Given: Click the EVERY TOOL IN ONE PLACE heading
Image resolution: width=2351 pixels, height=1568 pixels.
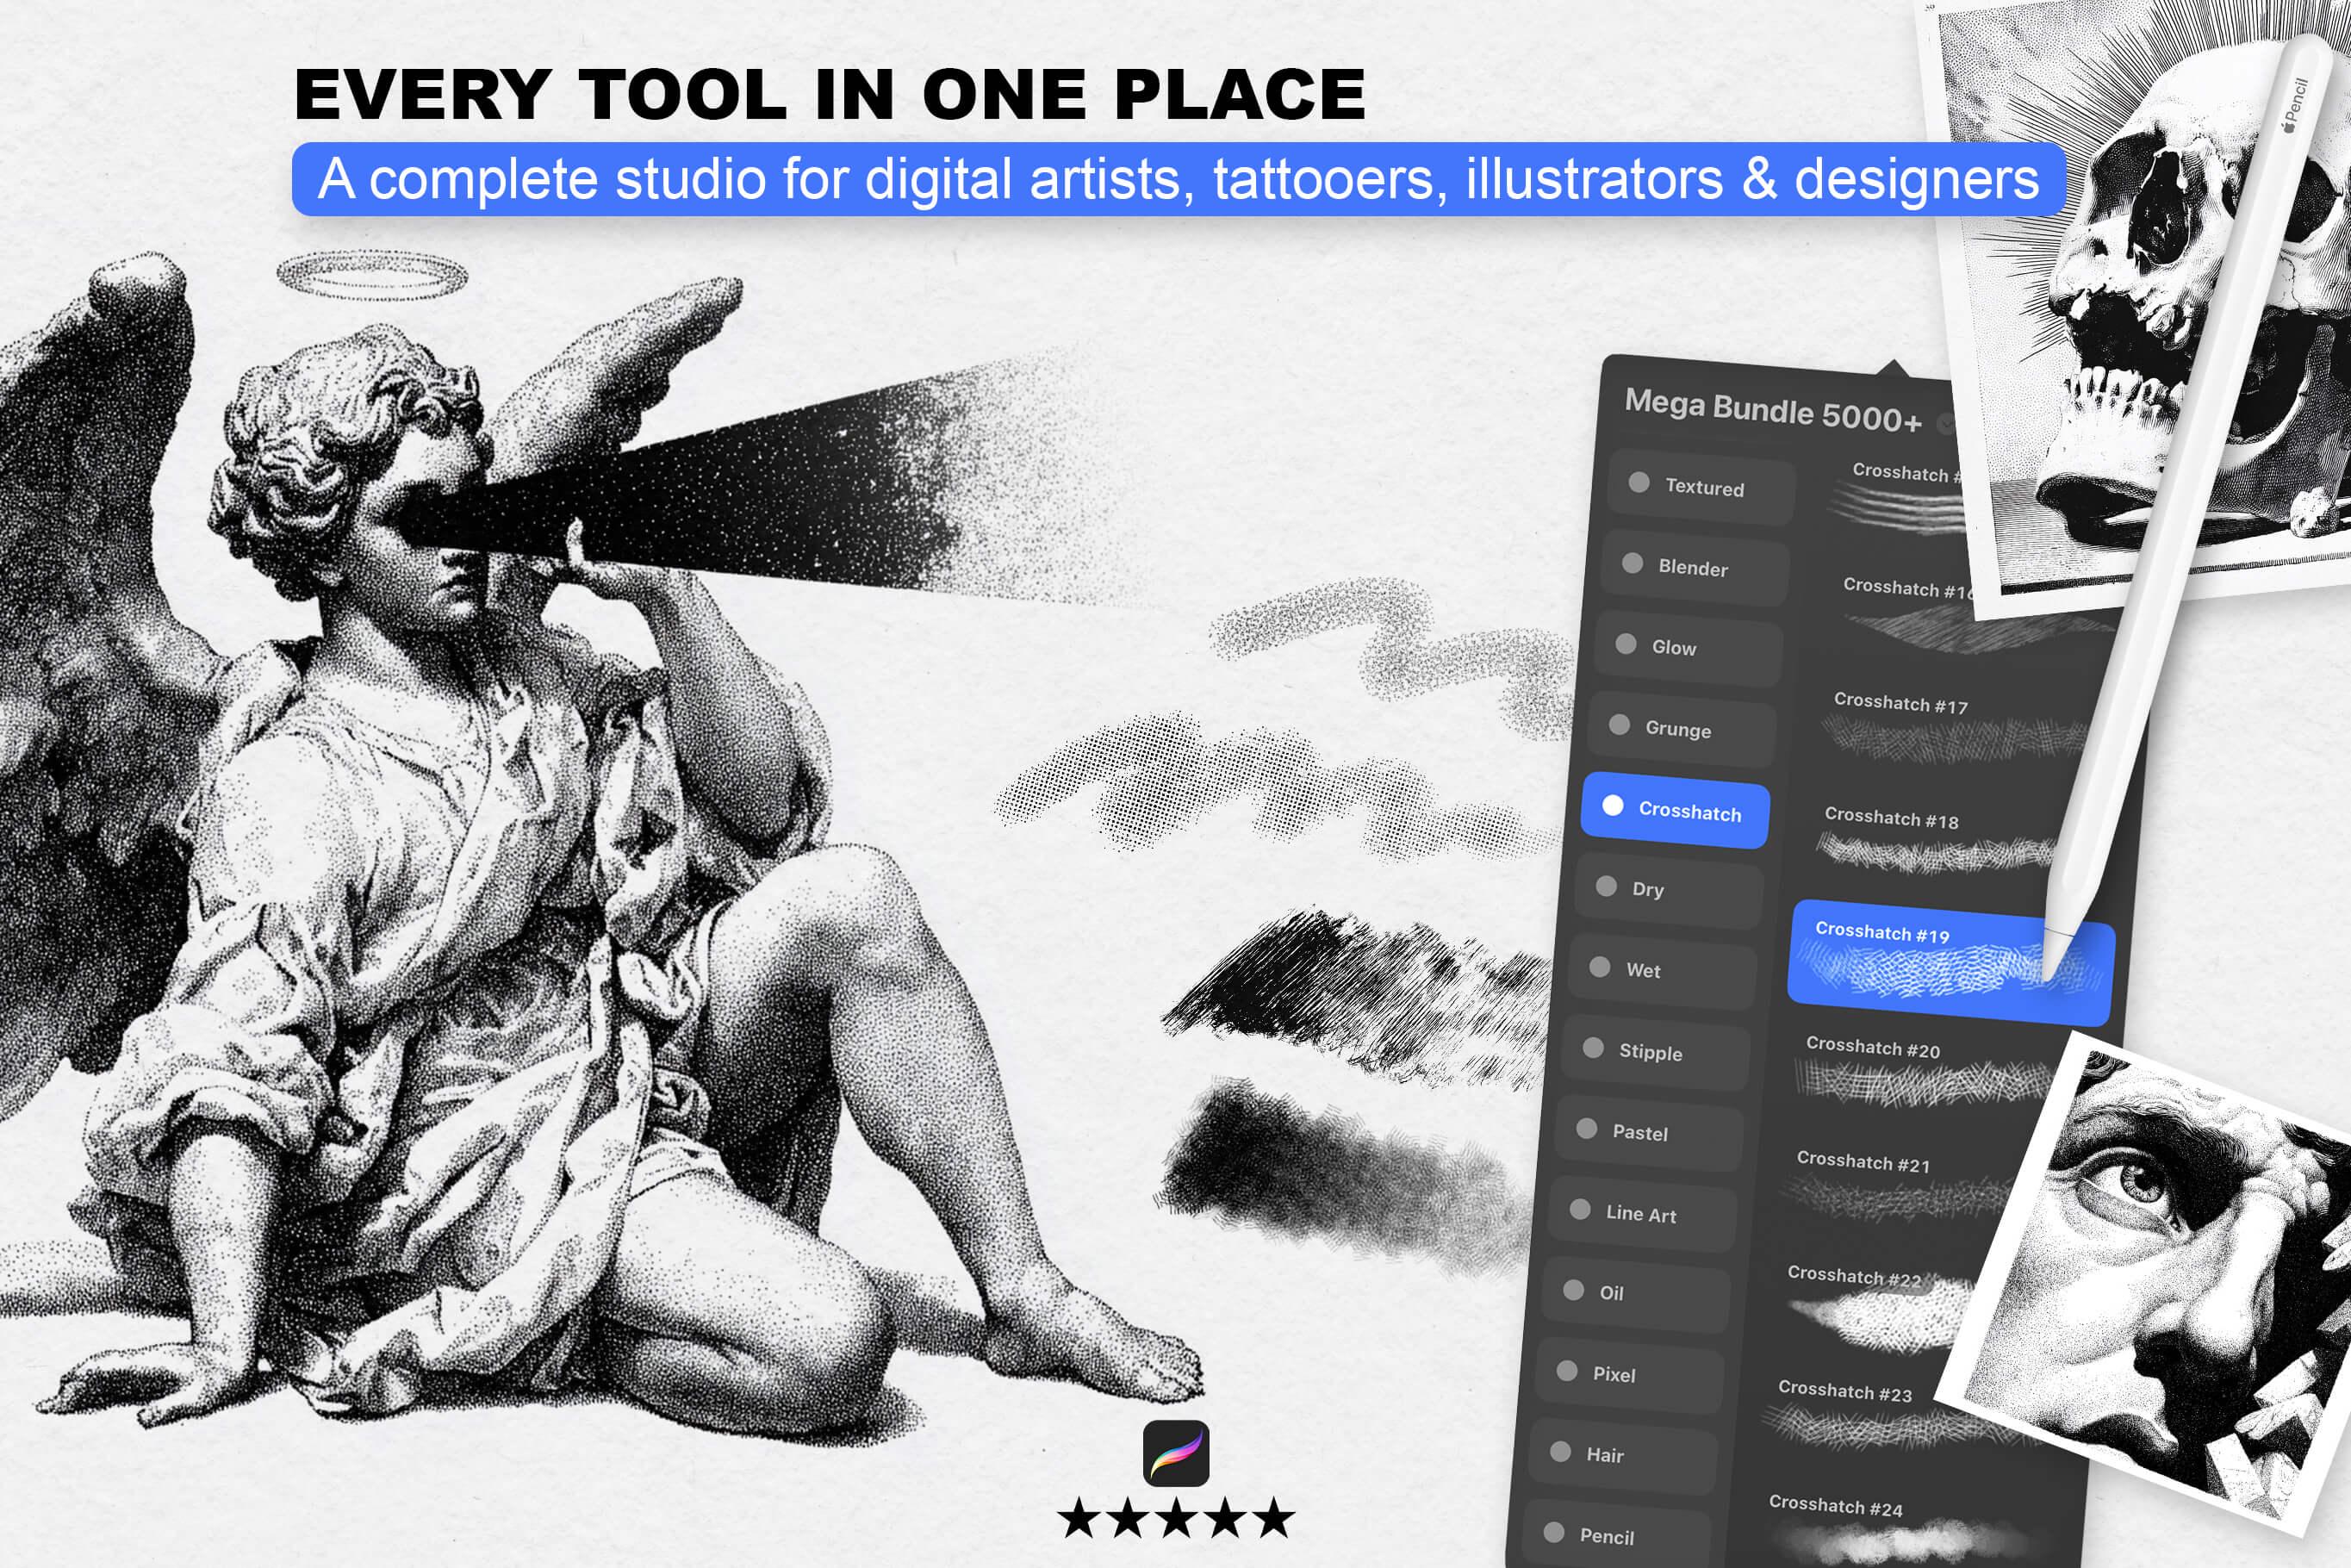Looking at the screenshot, I should click(830, 95).
